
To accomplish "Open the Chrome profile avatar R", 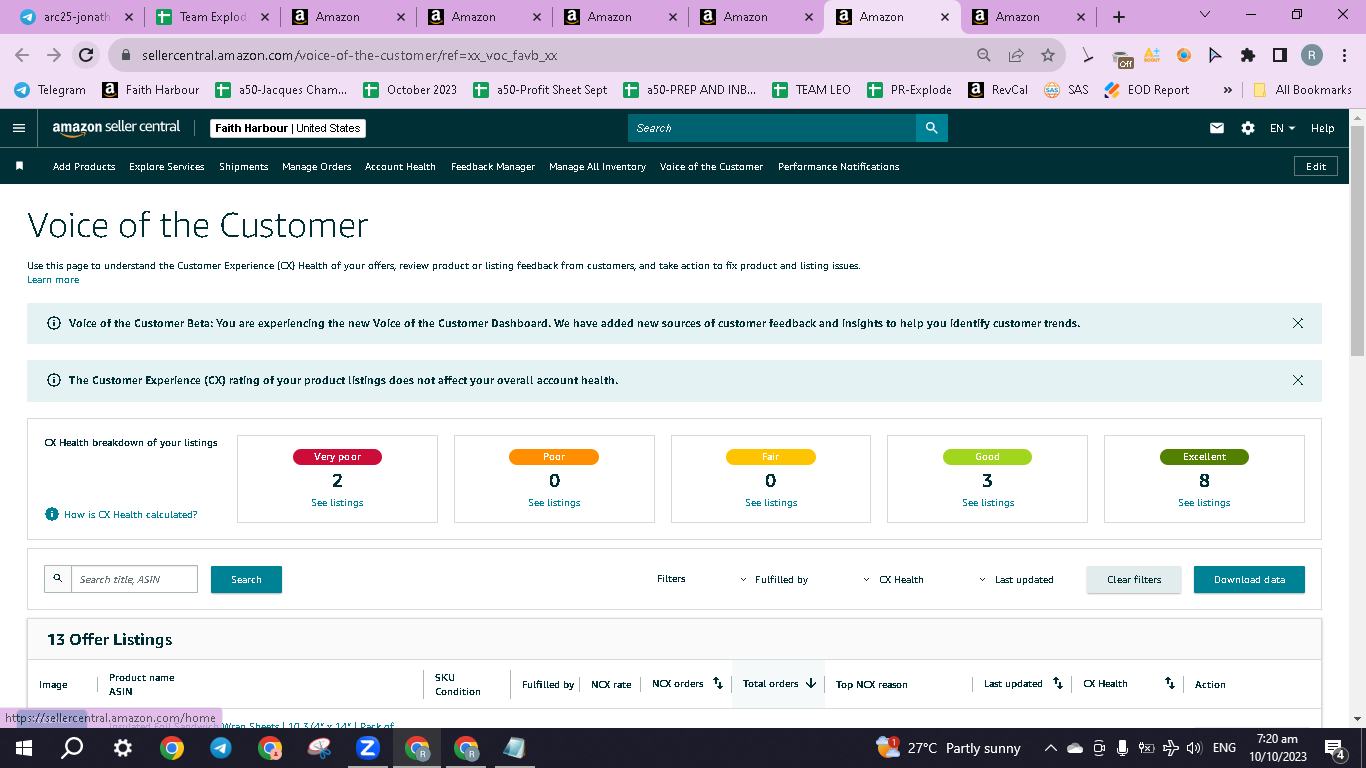I will click(1312, 56).
